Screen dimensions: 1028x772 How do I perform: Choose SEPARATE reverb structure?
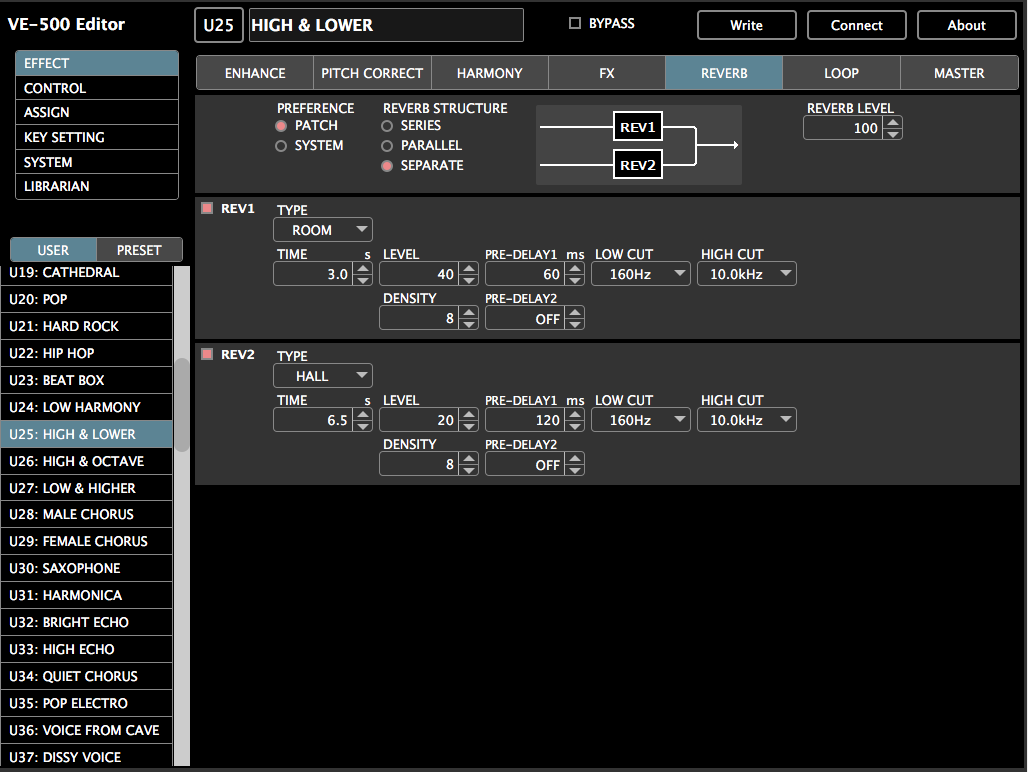coord(387,166)
